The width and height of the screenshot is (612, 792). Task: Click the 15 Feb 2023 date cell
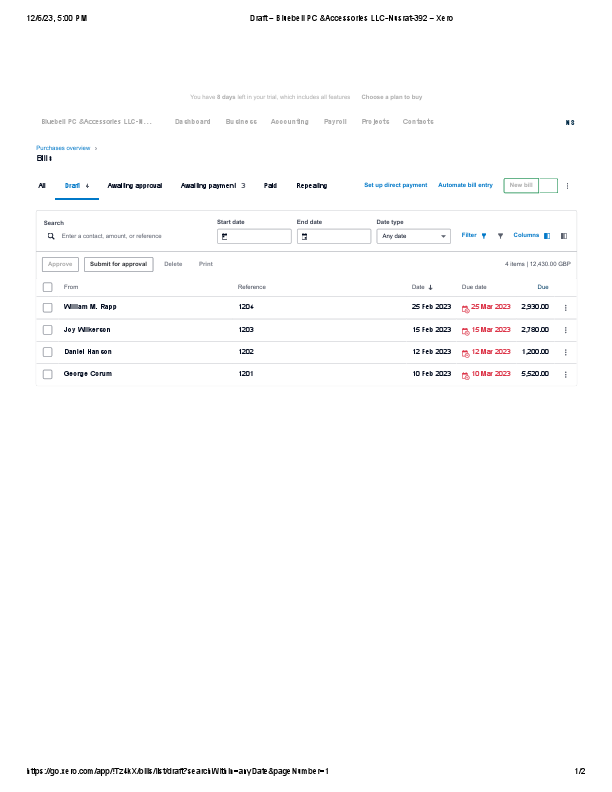[x=432, y=329]
